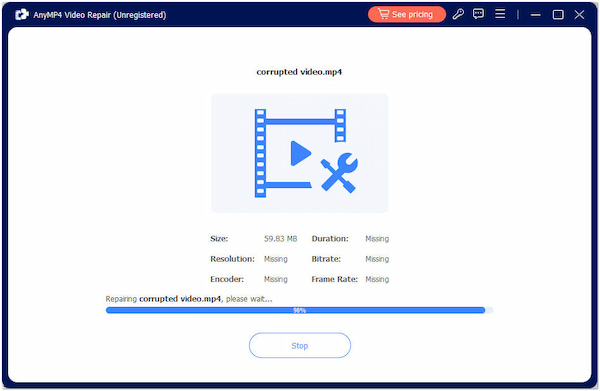Open the hamburger menu in title bar
Image resolution: width=600 pixels, height=391 pixels.
500,14
